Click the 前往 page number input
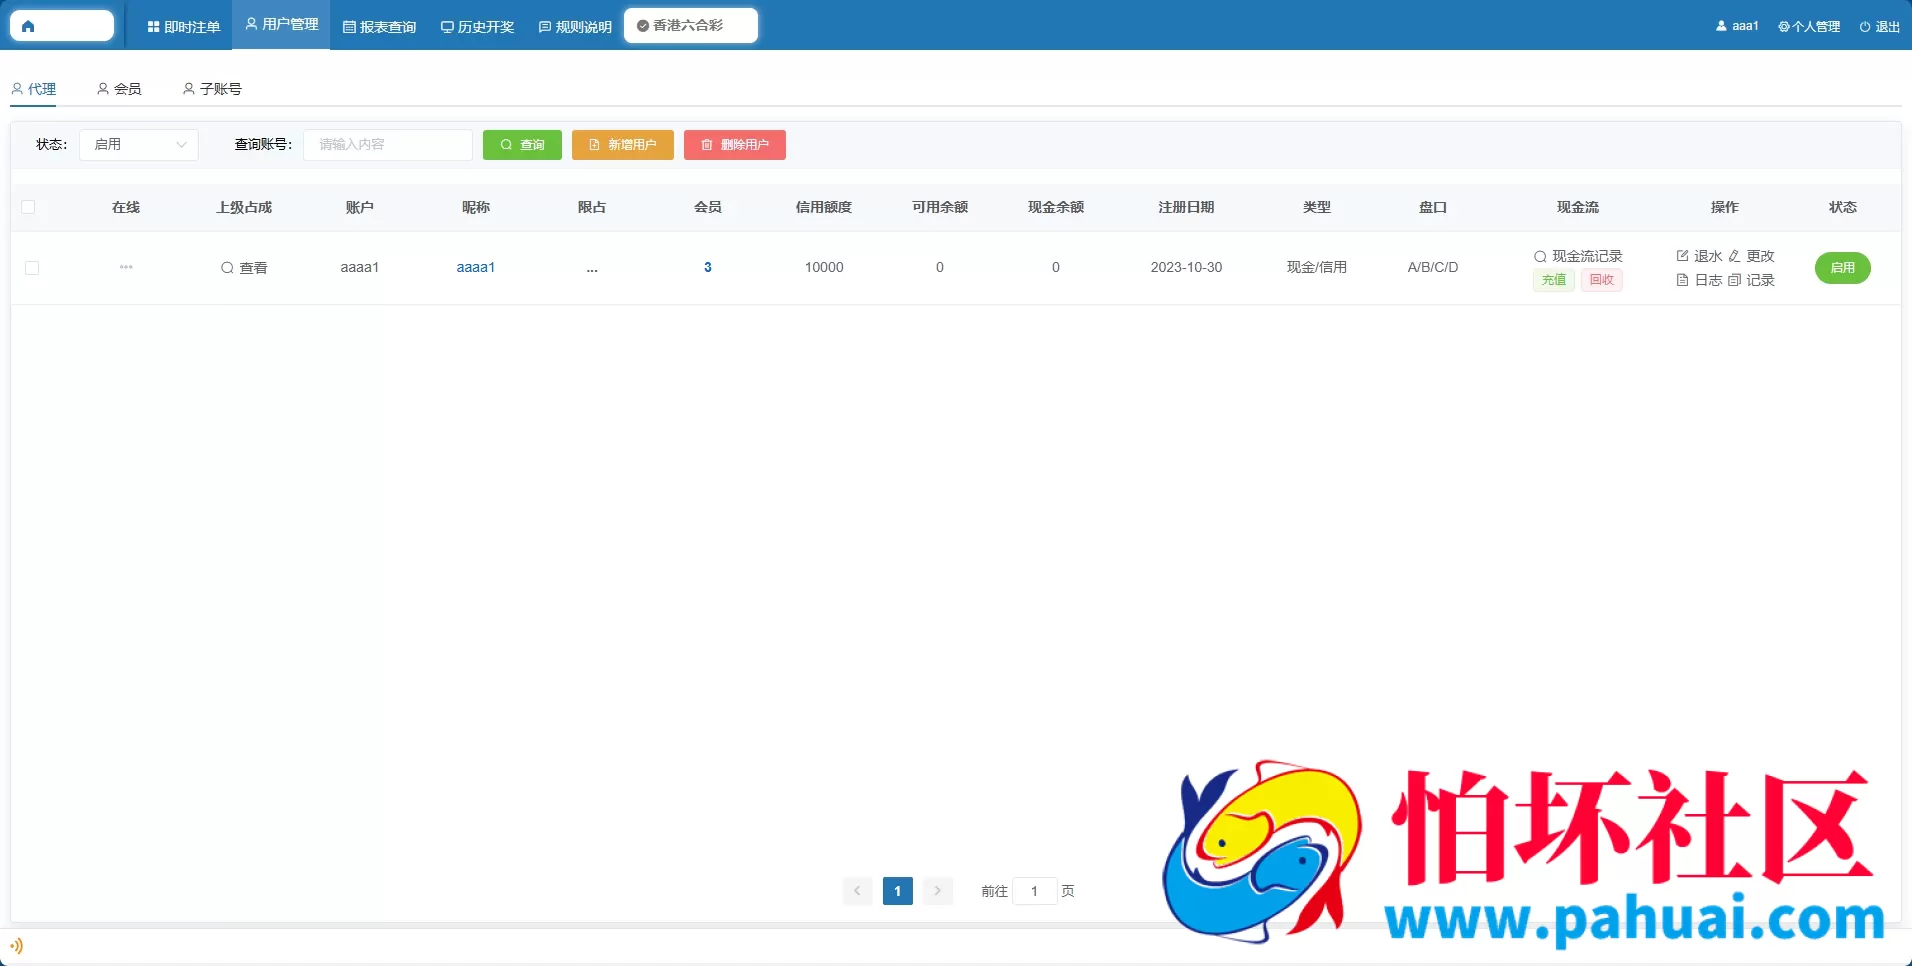Image resolution: width=1912 pixels, height=966 pixels. point(1034,891)
